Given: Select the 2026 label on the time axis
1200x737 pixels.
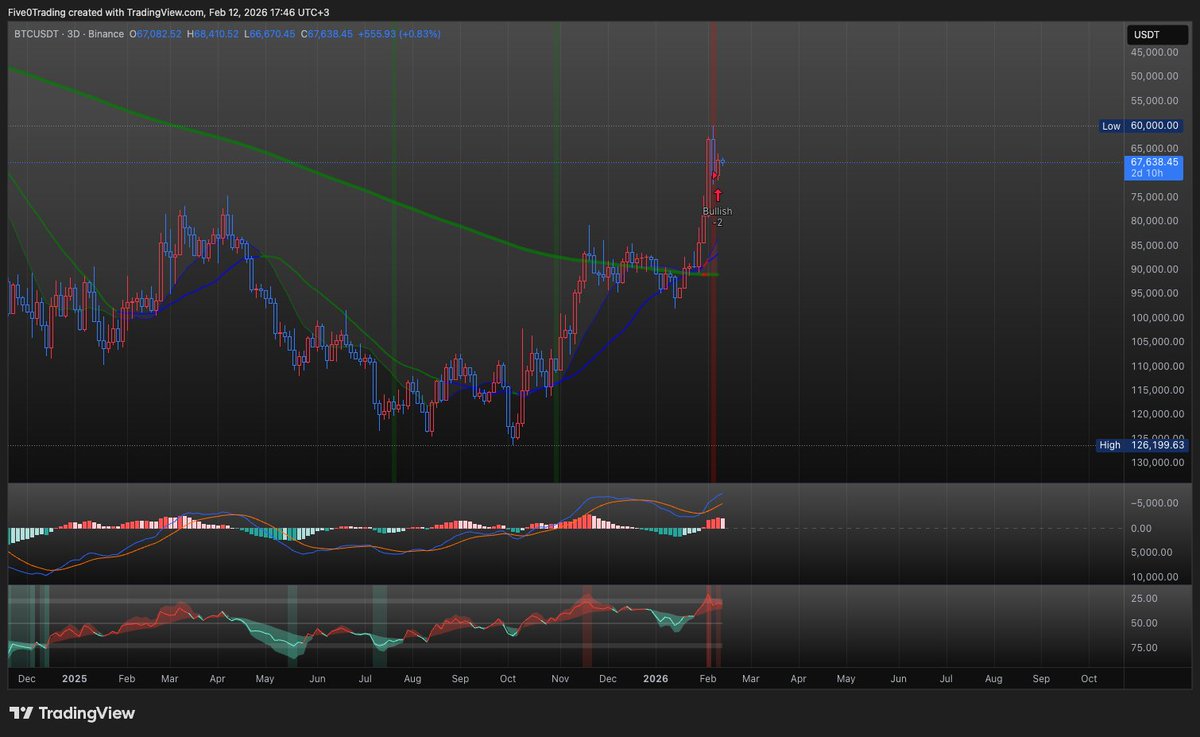Looking at the screenshot, I should pyautogui.click(x=656, y=678).
